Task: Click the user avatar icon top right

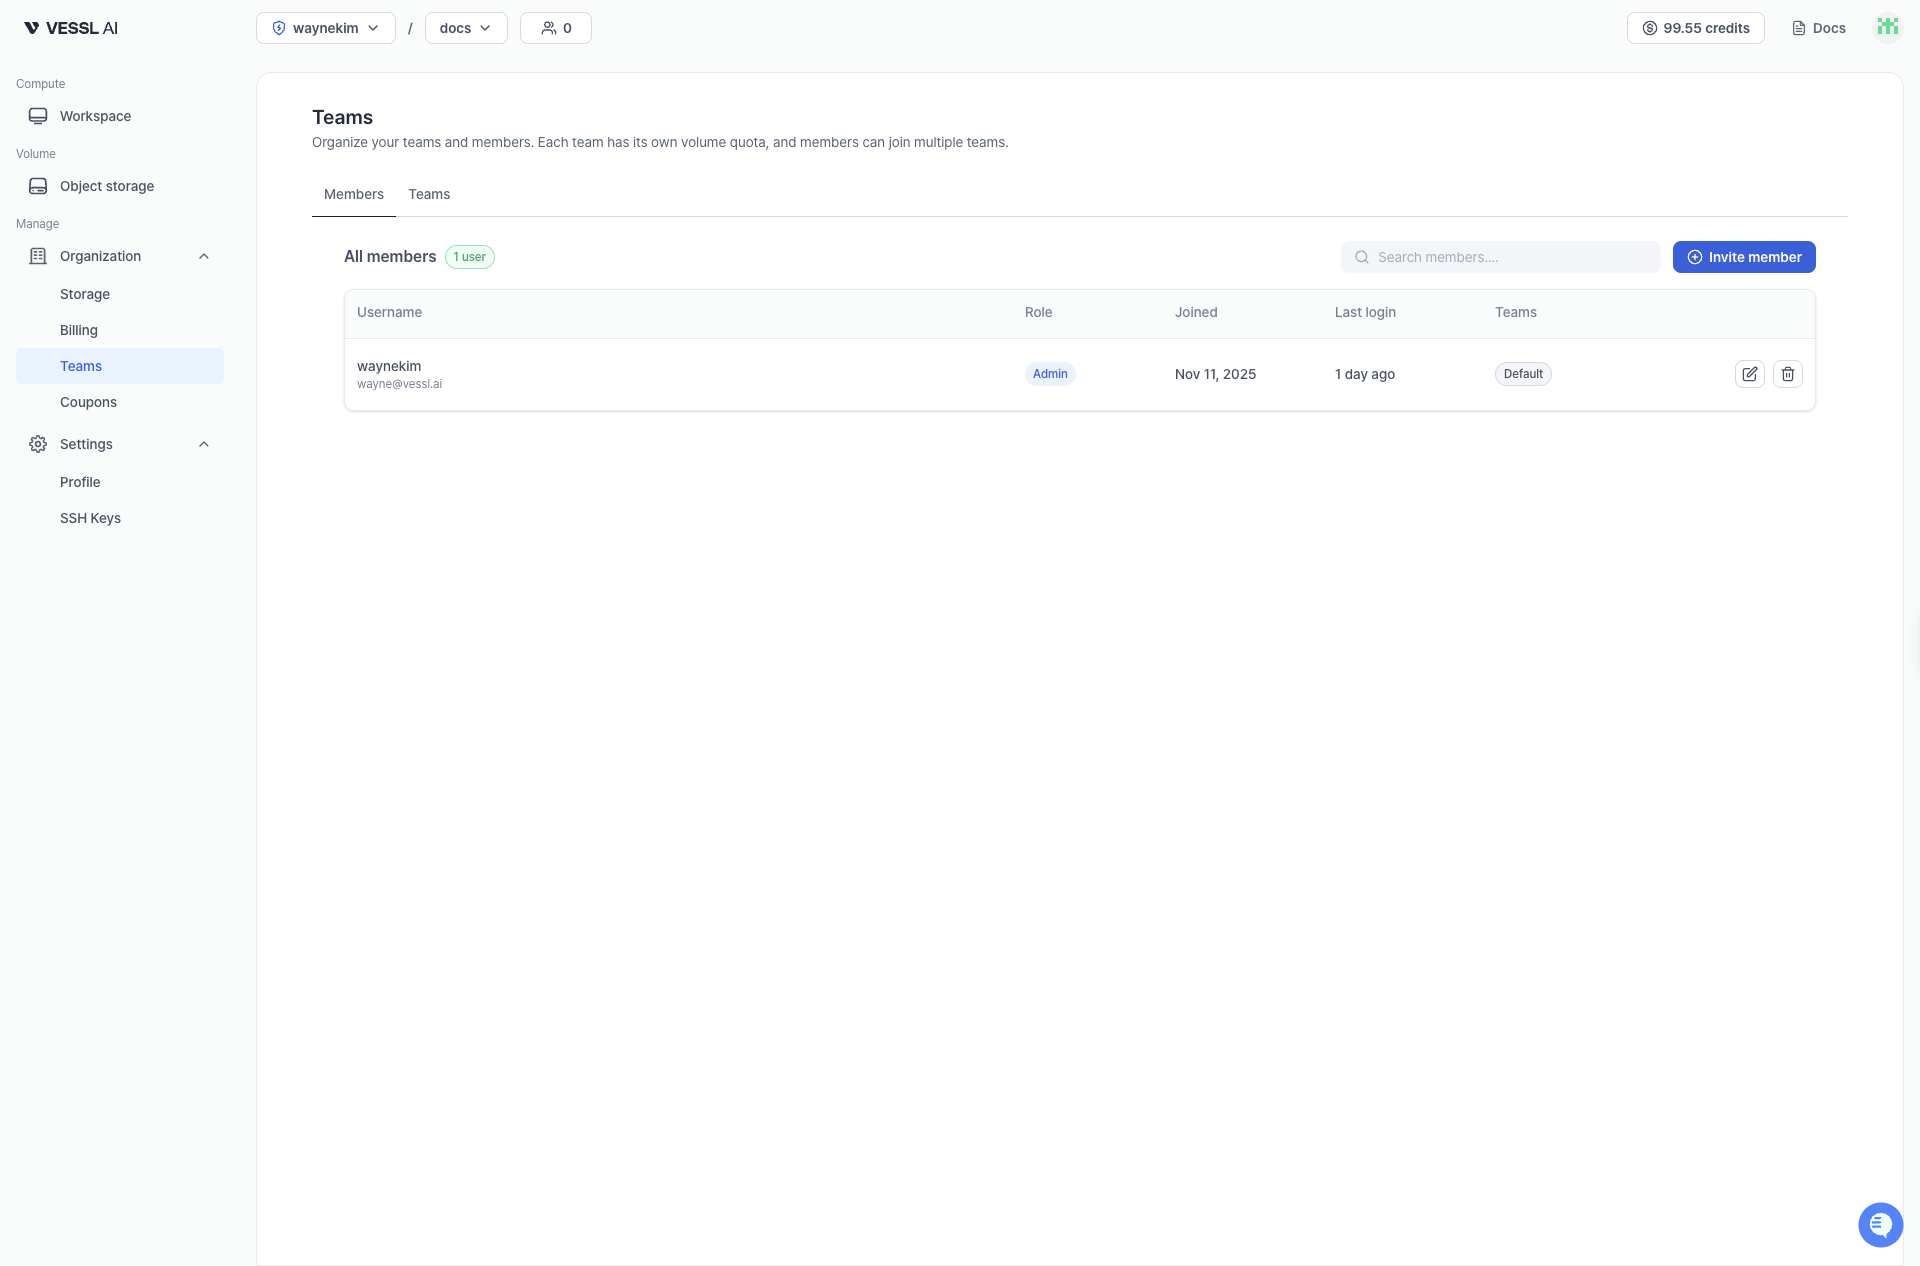Action: [1887, 28]
